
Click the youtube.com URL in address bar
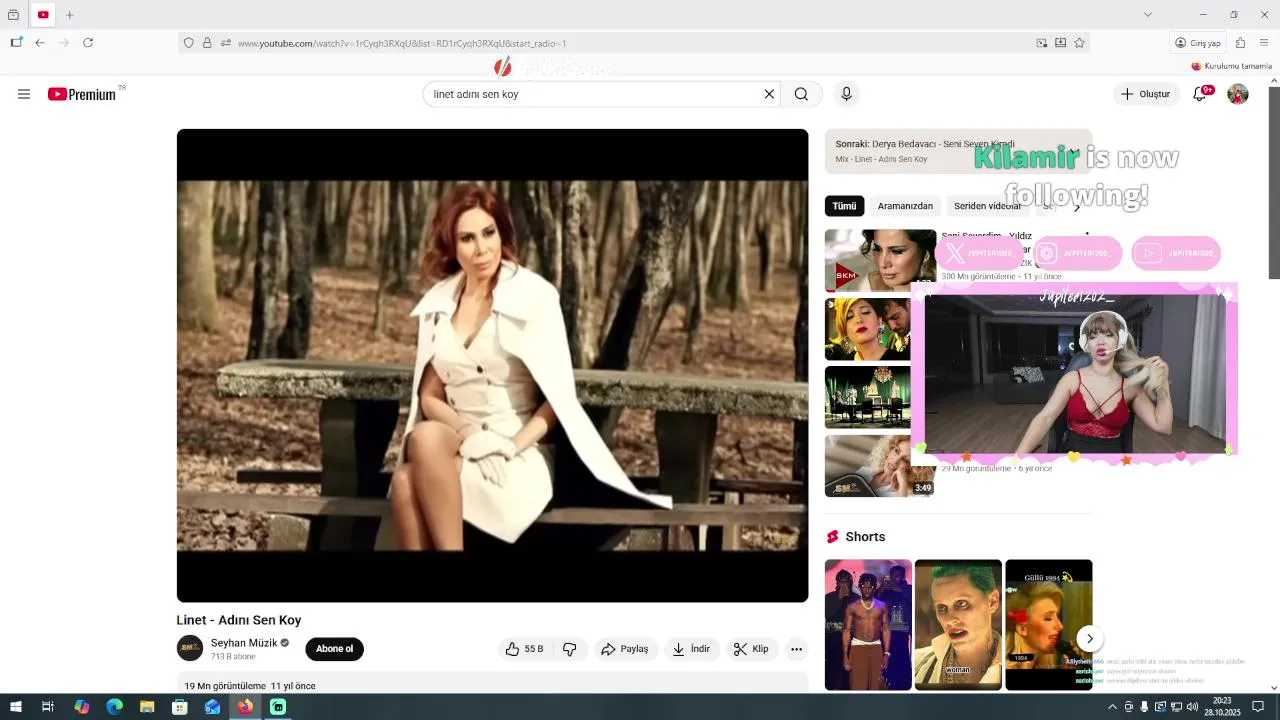click(x=402, y=43)
